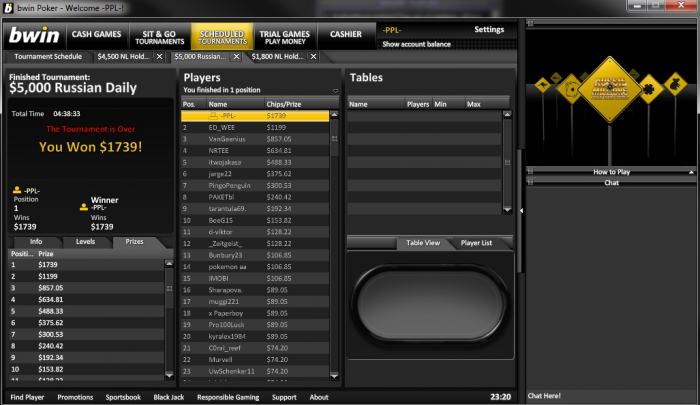Open Find Player

pyautogui.click(x=27, y=397)
